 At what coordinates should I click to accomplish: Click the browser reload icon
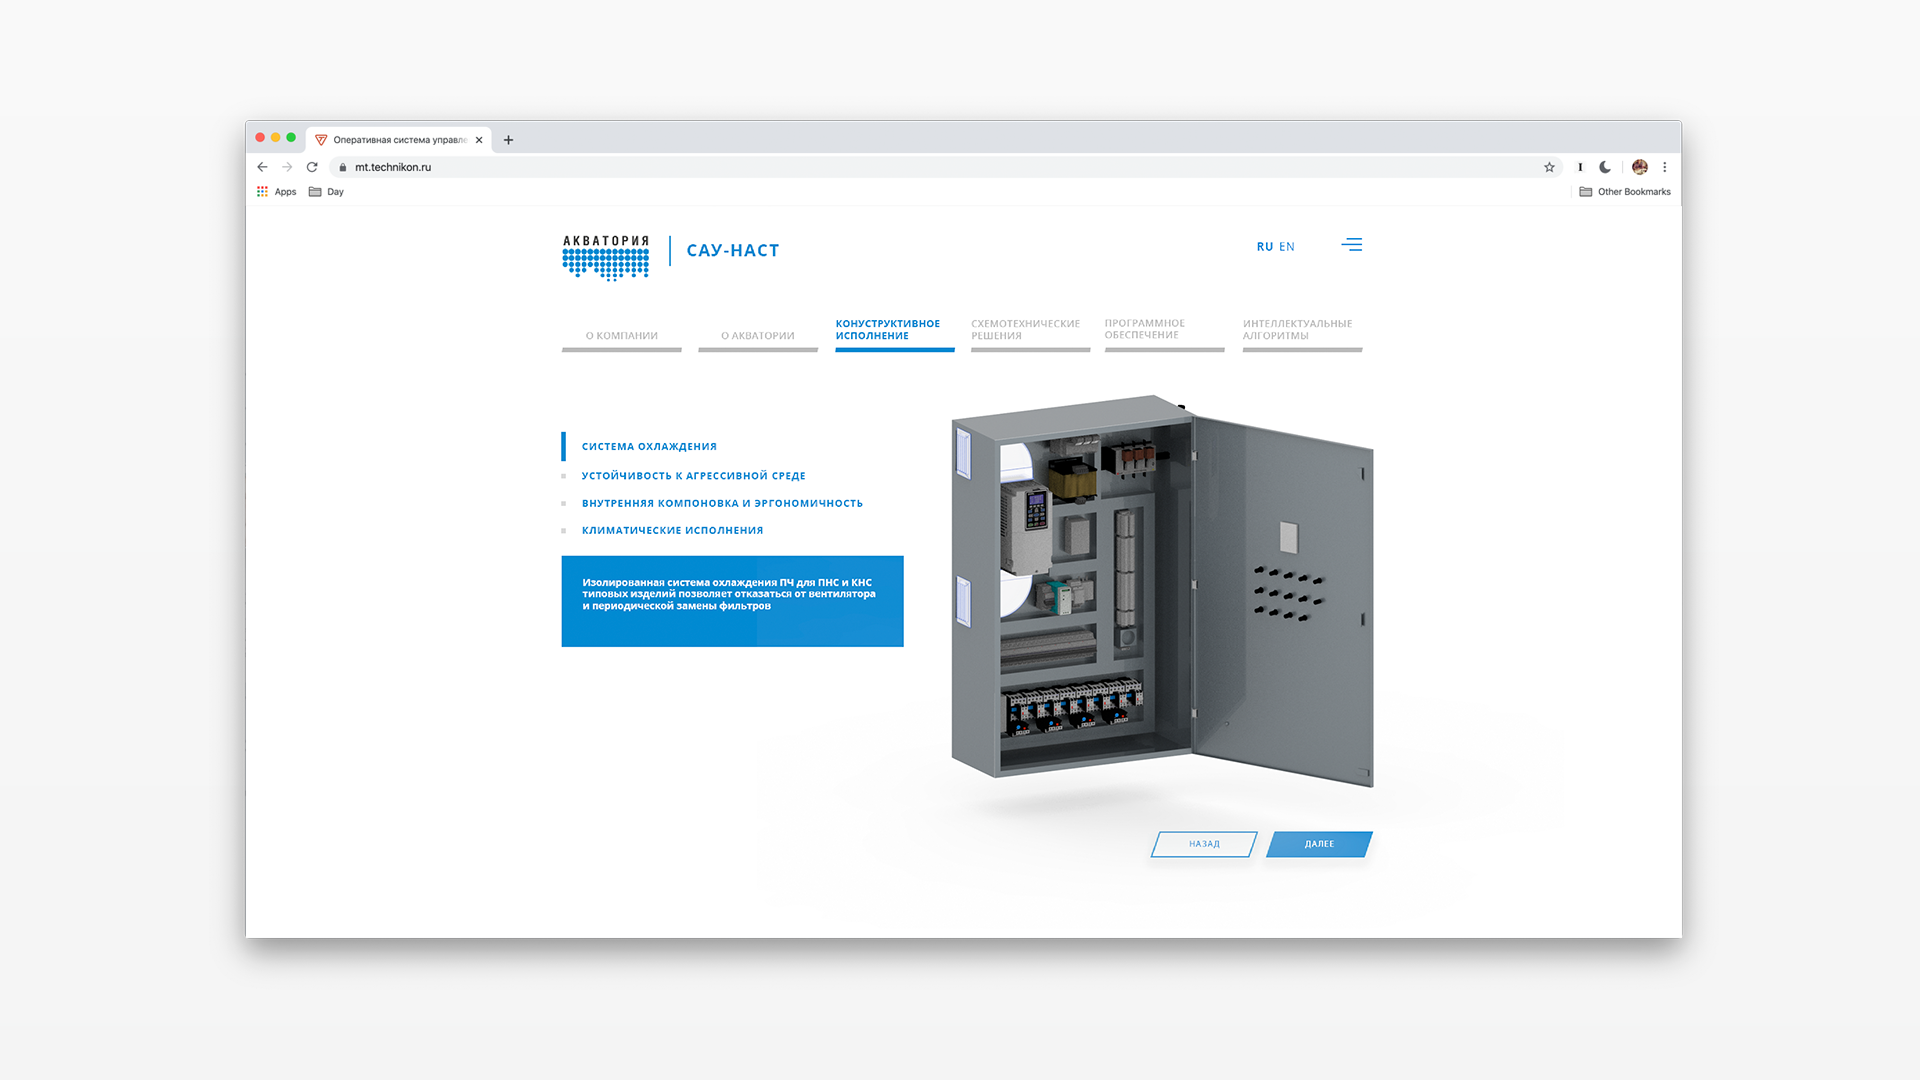click(x=312, y=167)
